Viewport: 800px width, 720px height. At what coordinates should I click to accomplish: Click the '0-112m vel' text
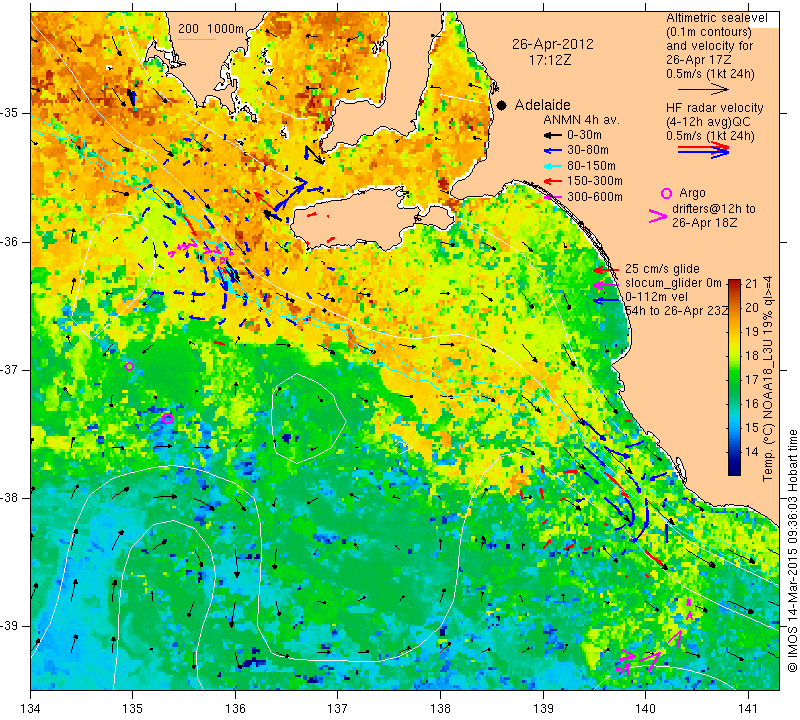point(656,297)
